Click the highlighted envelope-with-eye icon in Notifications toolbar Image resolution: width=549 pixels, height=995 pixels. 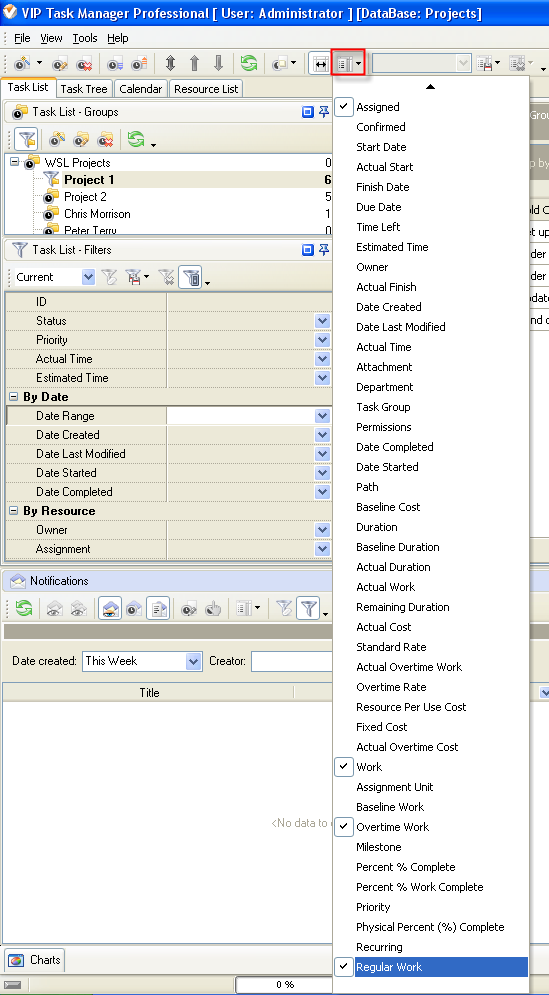pos(110,609)
